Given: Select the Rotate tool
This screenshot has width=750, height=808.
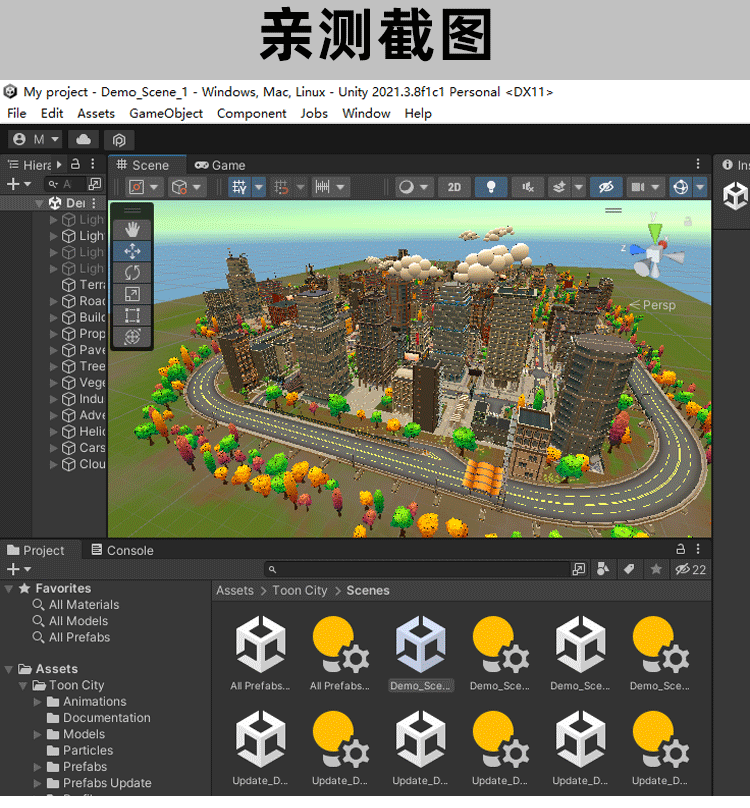Looking at the screenshot, I should [x=132, y=272].
